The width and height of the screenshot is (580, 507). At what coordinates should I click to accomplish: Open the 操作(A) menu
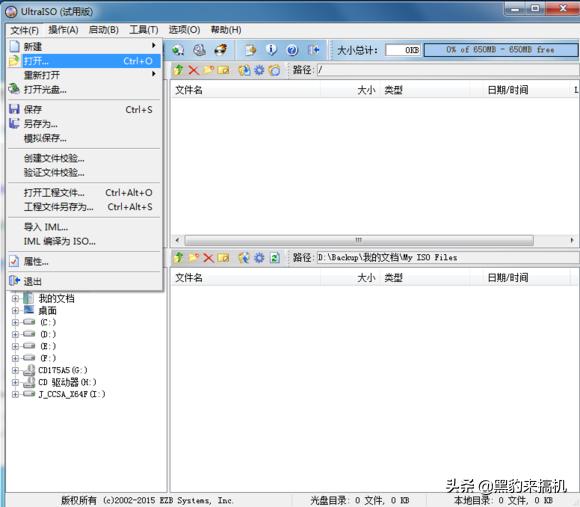point(63,30)
